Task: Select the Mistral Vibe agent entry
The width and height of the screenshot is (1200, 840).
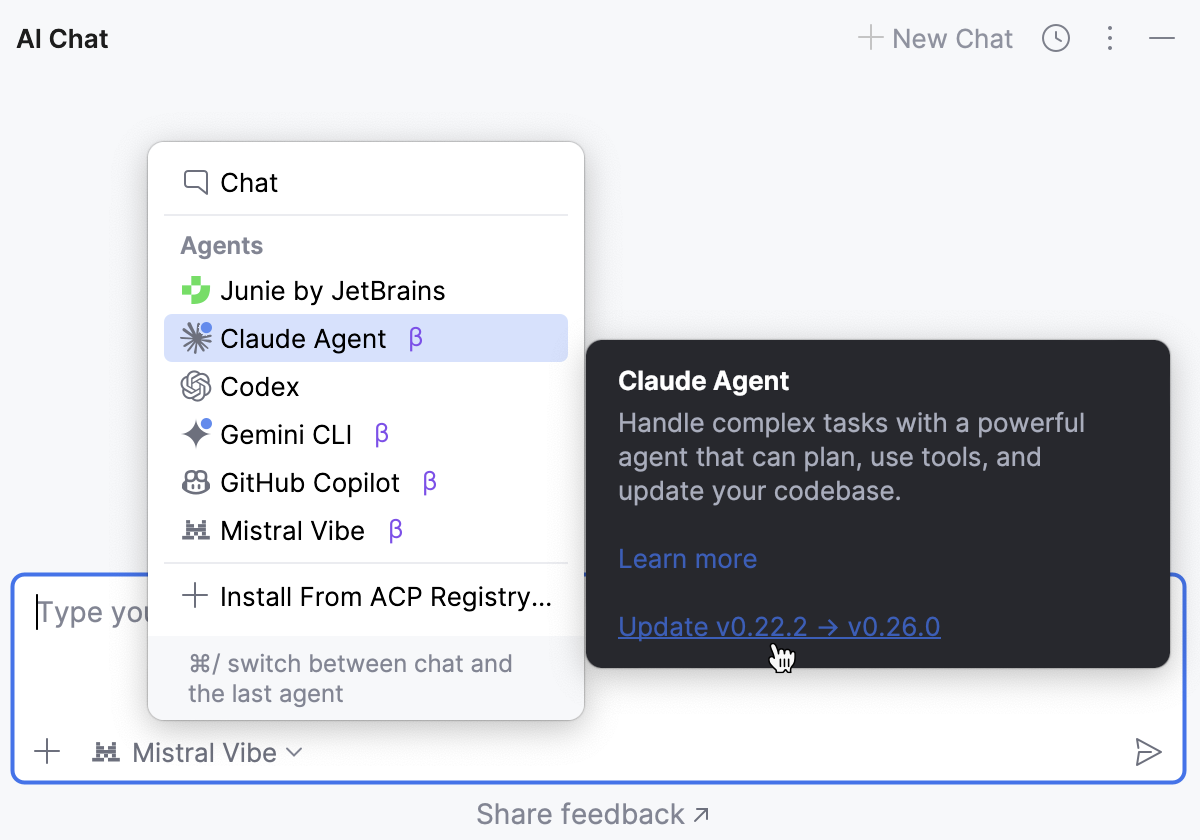Action: click(292, 531)
